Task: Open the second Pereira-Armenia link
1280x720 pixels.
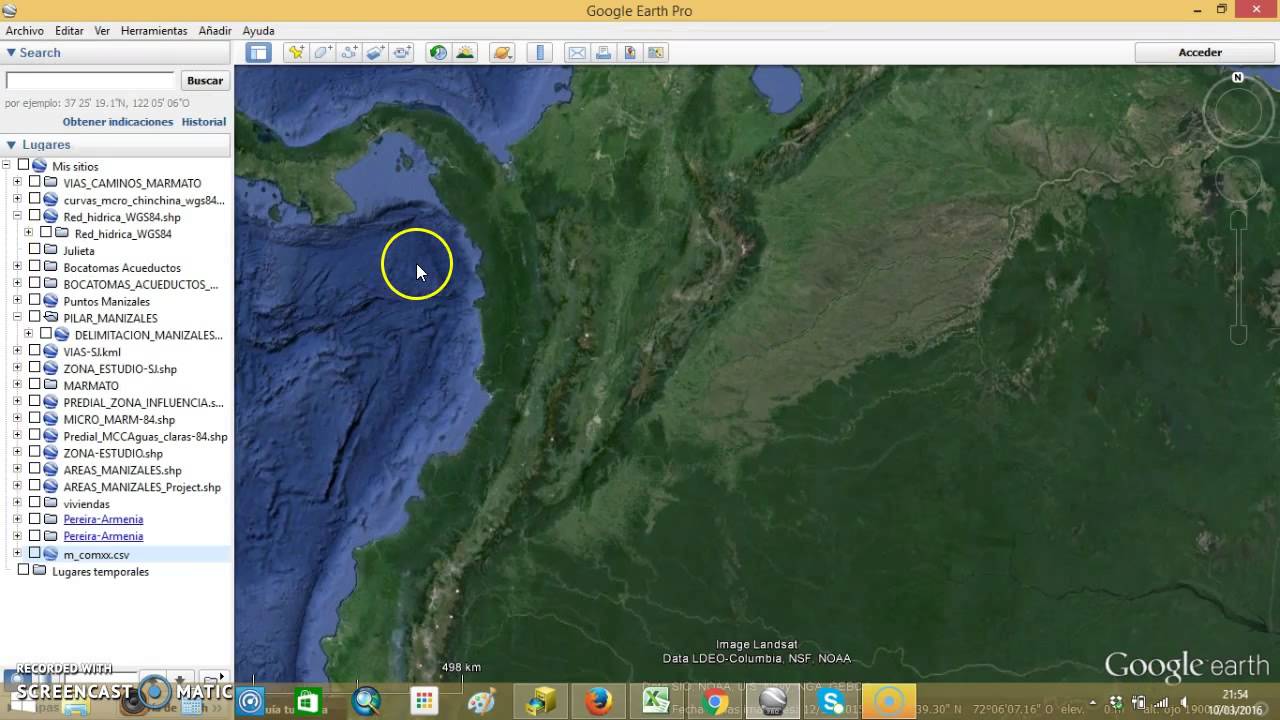Action: (103, 536)
